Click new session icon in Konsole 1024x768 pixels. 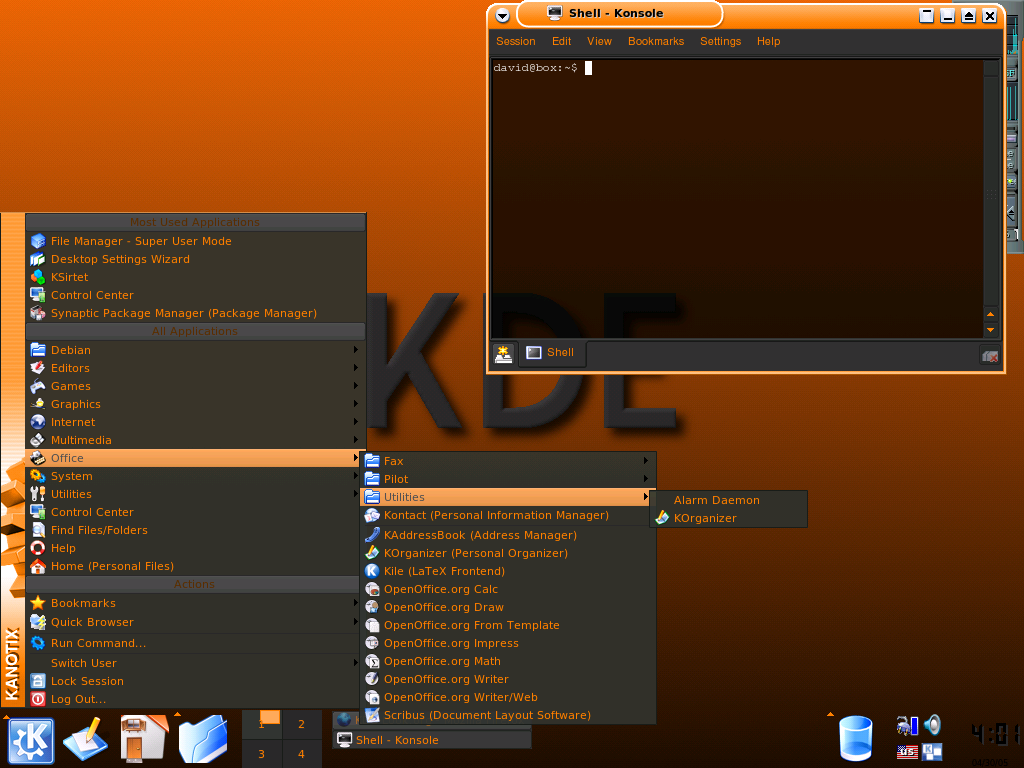(x=503, y=353)
